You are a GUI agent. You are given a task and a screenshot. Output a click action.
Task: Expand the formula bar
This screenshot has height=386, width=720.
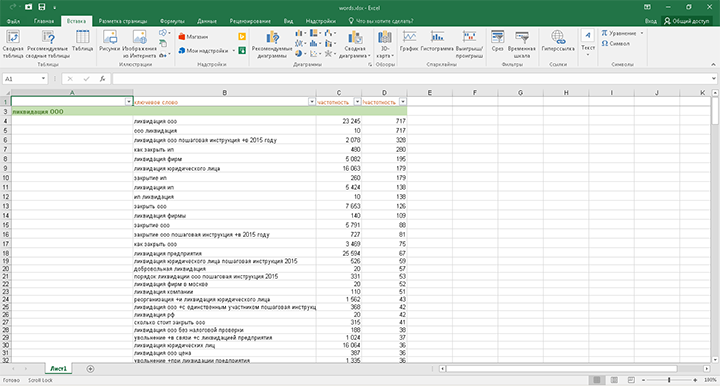tap(714, 79)
